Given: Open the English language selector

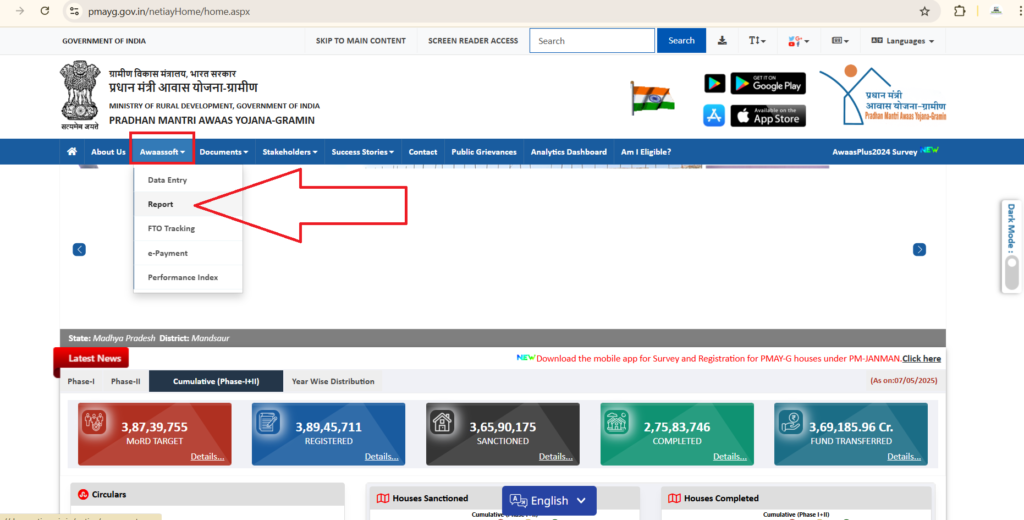Looking at the screenshot, I should [x=549, y=500].
